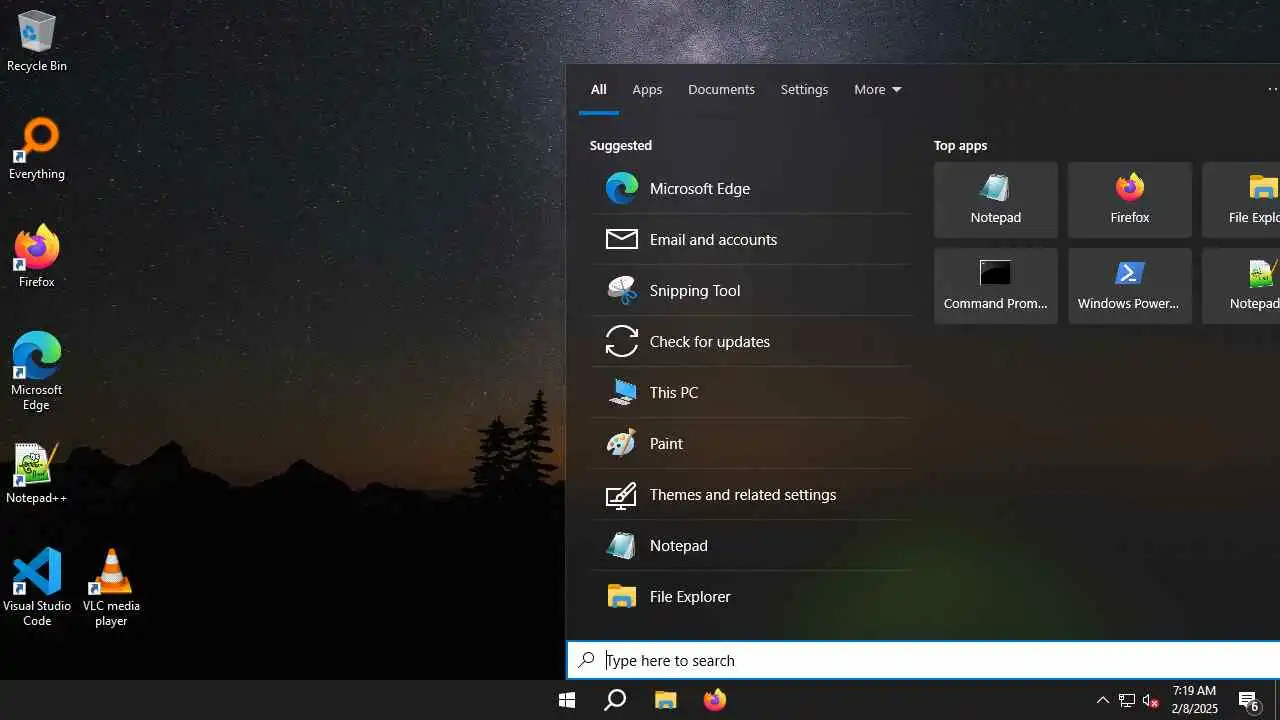Open Firefox from the taskbar

point(714,700)
